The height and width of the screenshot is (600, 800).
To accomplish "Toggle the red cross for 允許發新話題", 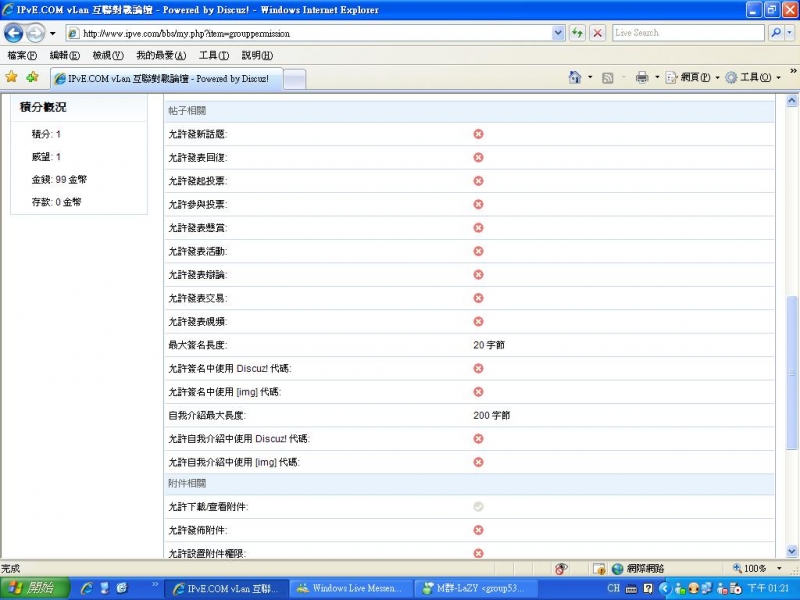I will pos(478,133).
